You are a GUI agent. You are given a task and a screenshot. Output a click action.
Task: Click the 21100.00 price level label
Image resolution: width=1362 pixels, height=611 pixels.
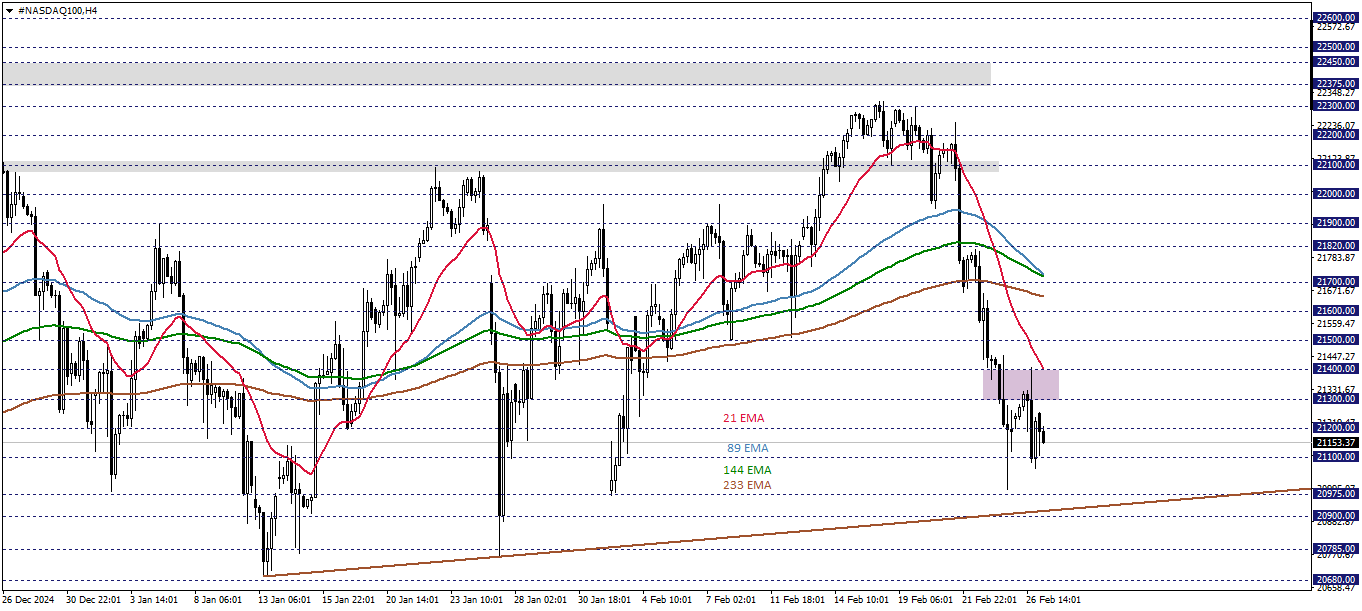pyautogui.click(x=1337, y=457)
